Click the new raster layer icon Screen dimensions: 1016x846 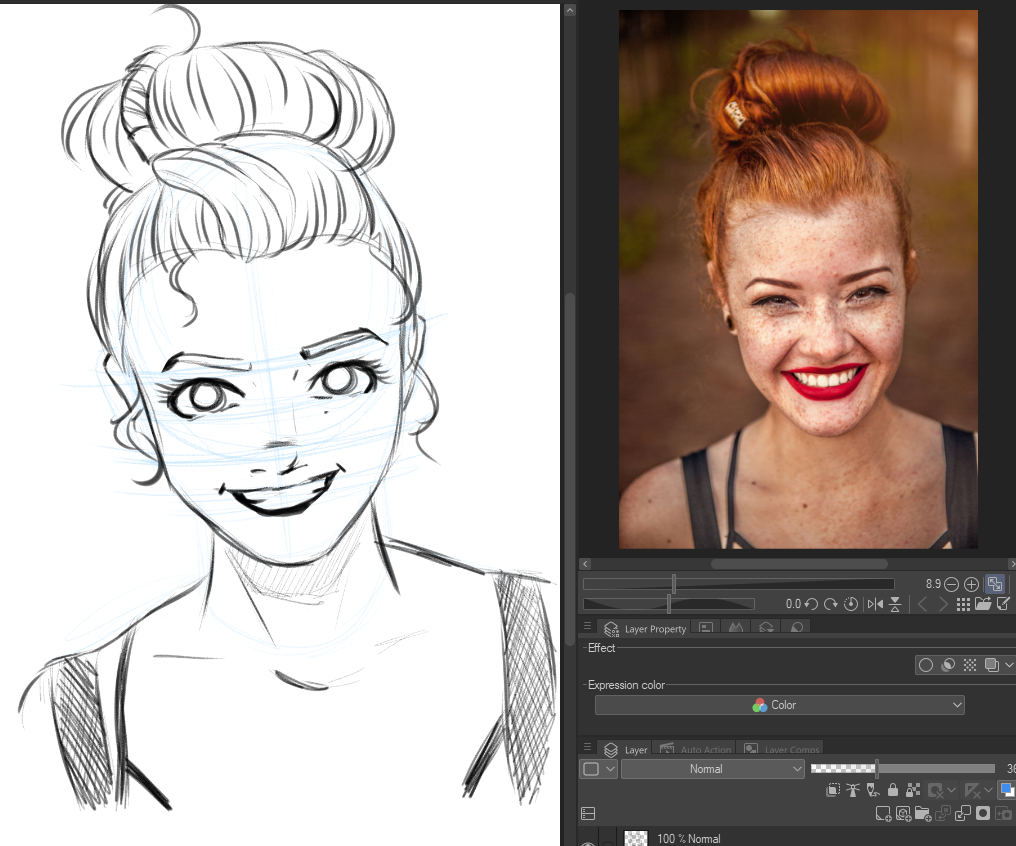[883, 814]
